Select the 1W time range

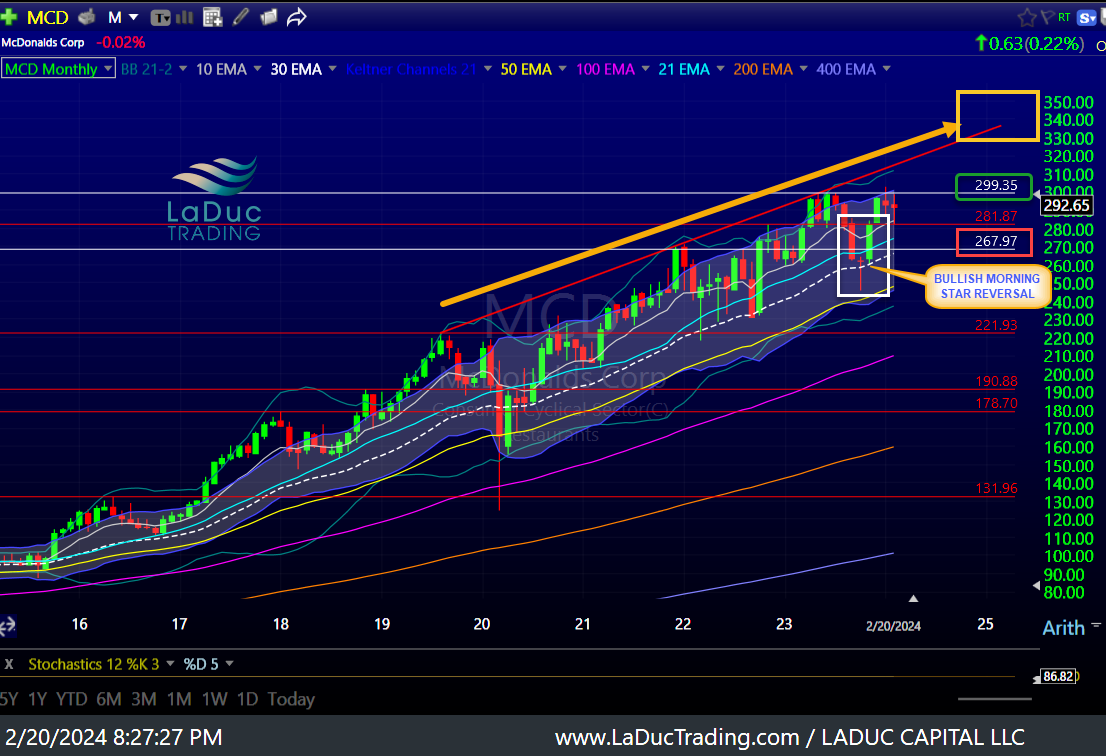tap(214, 699)
